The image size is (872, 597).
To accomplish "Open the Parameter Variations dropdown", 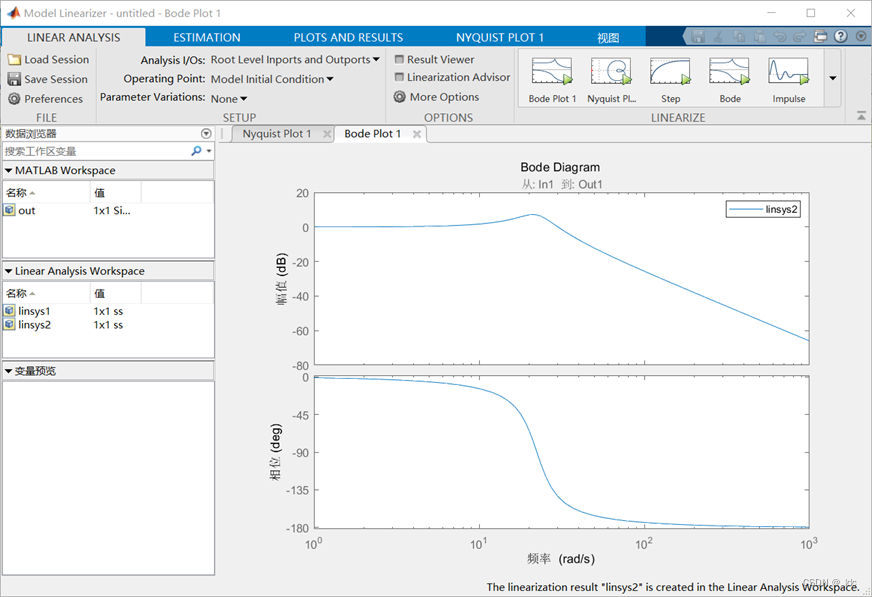I will [229, 99].
